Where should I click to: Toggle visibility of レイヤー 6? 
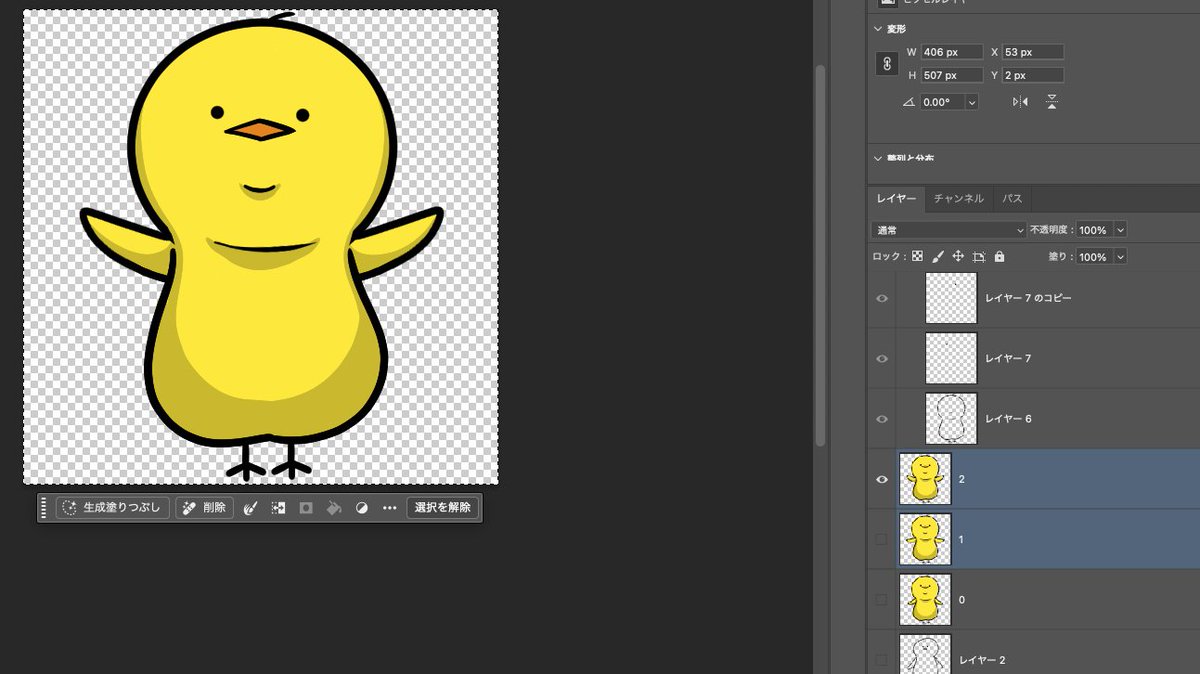click(882, 419)
